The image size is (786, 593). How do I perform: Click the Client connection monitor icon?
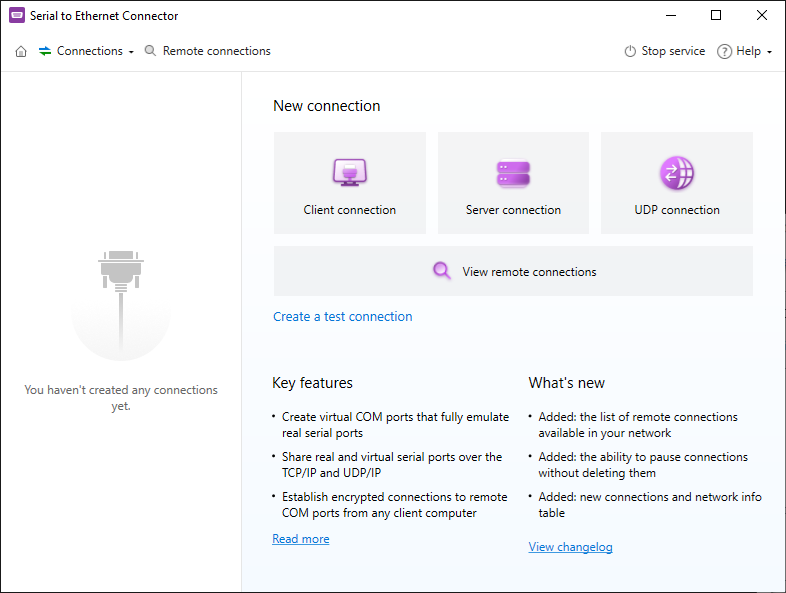pyautogui.click(x=350, y=173)
